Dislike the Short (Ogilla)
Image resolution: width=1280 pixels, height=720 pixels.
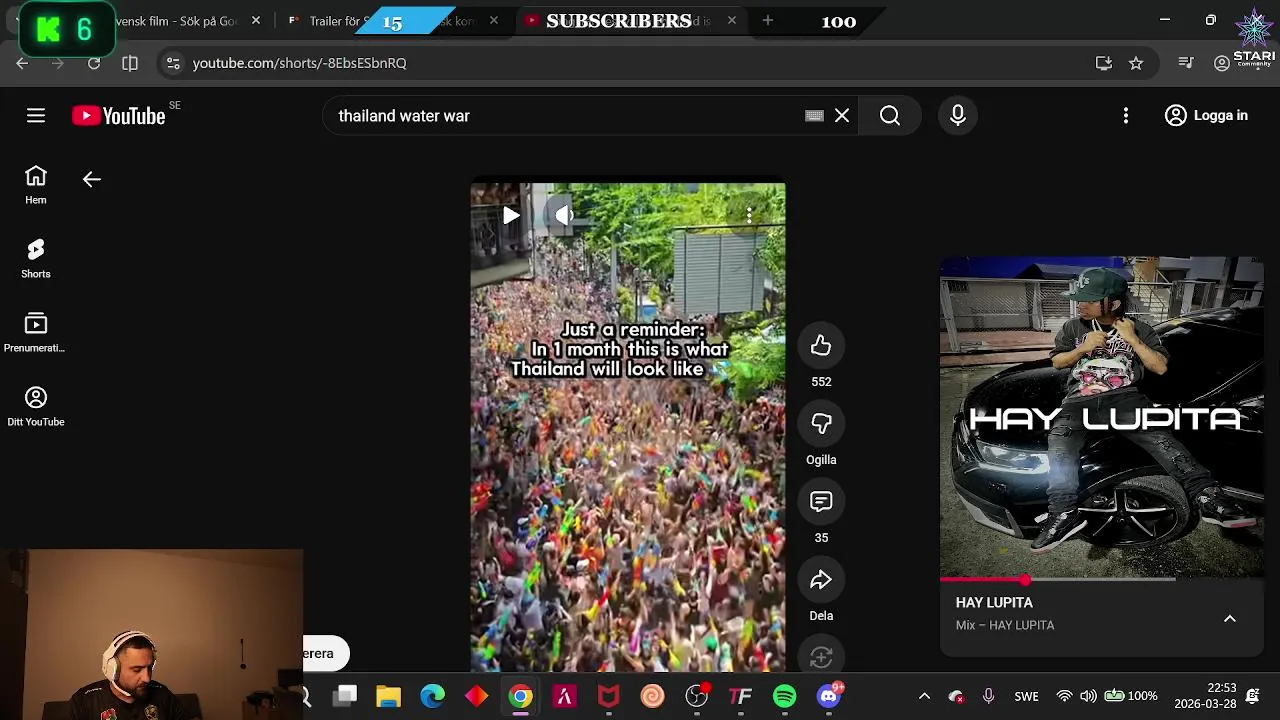(x=821, y=424)
